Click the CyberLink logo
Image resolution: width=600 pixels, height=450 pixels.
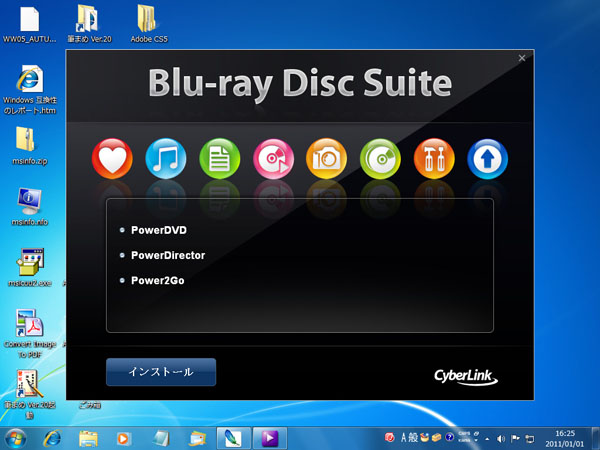coord(466,377)
